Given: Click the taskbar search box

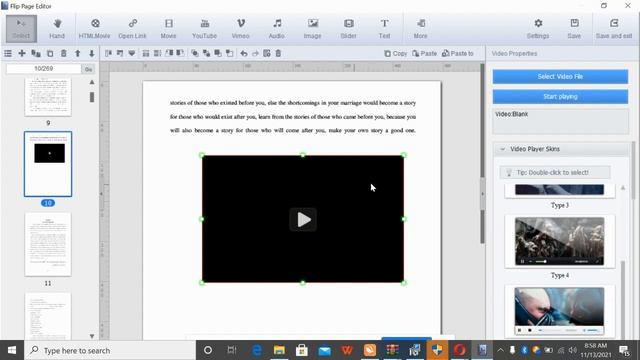Looking at the screenshot, I should point(110,350).
